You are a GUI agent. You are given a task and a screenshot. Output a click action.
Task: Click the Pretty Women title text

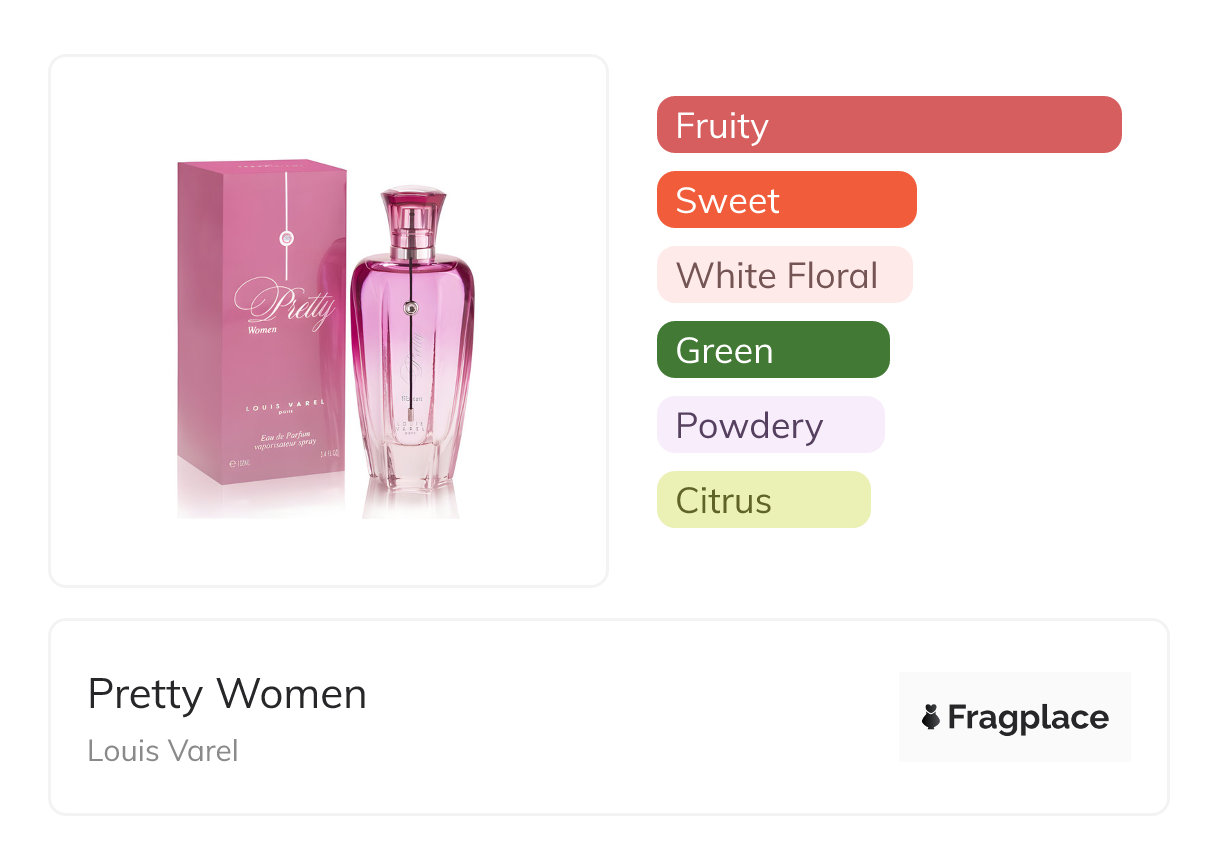pos(227,694)
